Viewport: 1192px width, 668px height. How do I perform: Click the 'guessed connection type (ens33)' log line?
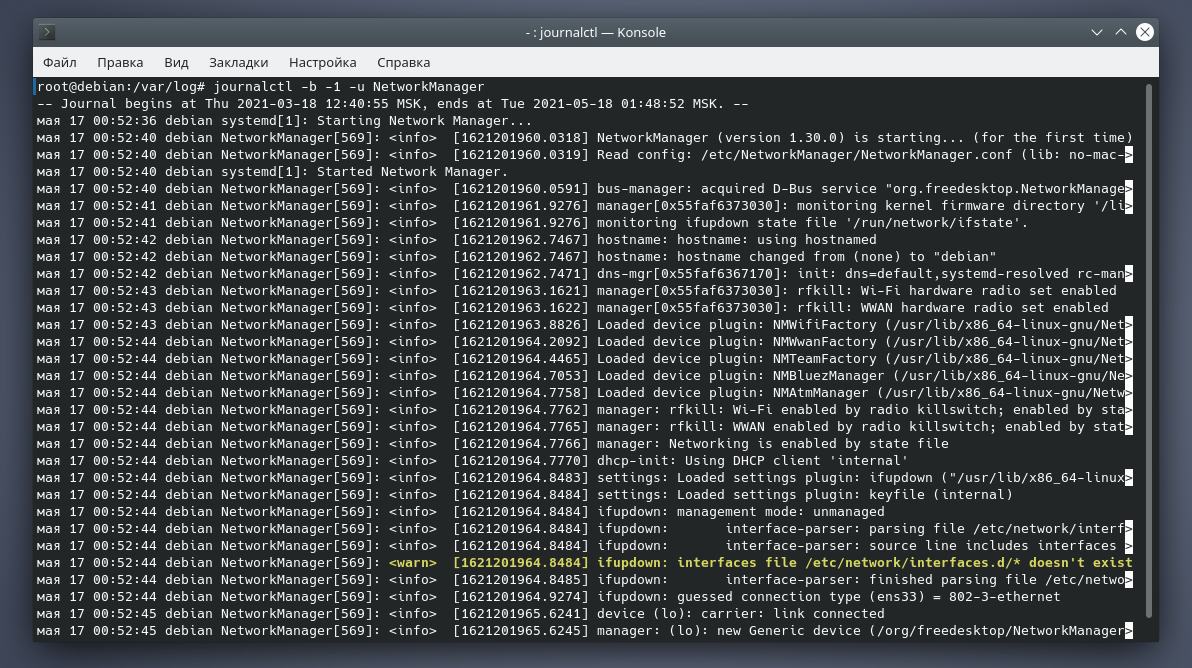coord(828,597)
